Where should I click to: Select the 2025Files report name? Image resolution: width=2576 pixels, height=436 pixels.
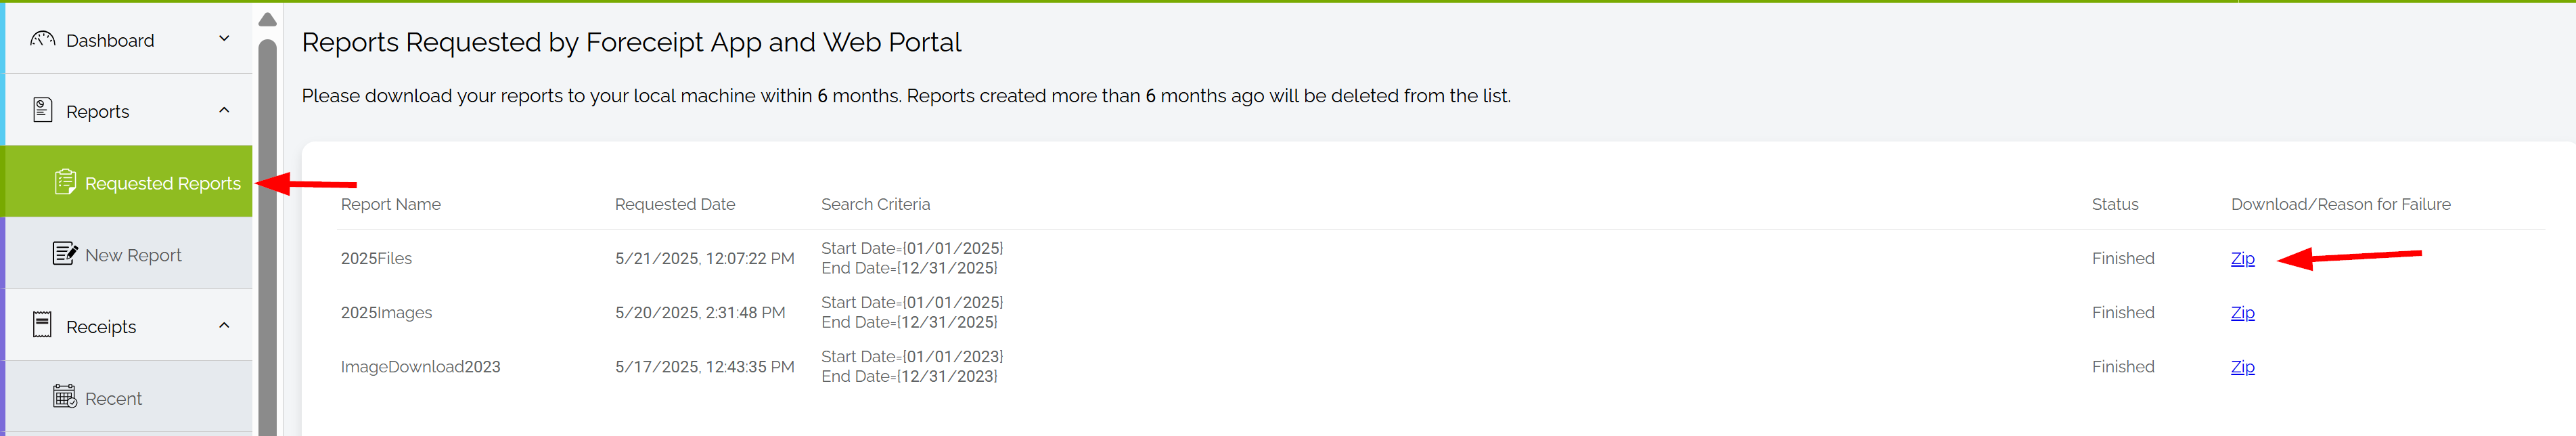(376, 259)
